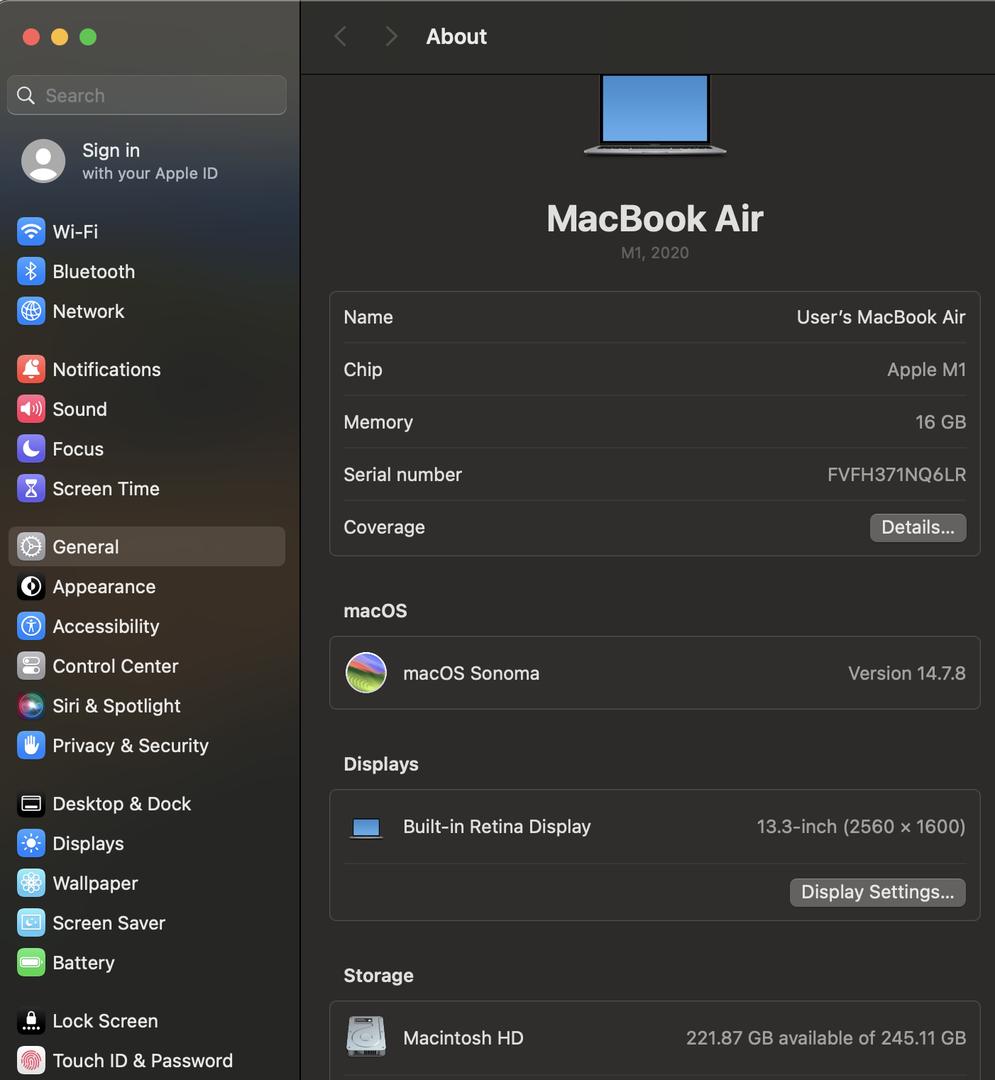The width and height of the screenshot is (995, 1080).
Task: Click the Built-in Retina Display laptop icon
Action: pyautogui.click(x=366, y=828)
